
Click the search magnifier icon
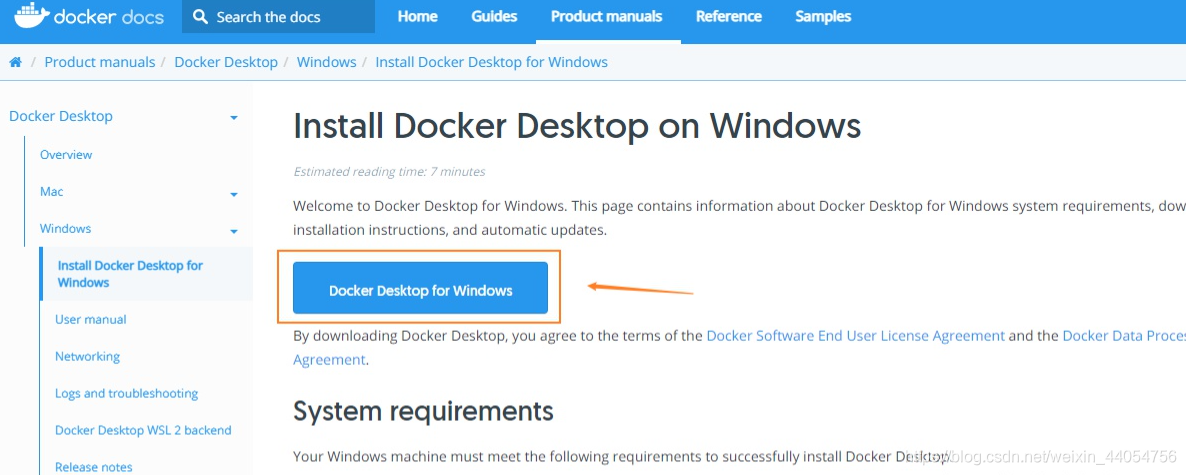(x=200, y=17)
